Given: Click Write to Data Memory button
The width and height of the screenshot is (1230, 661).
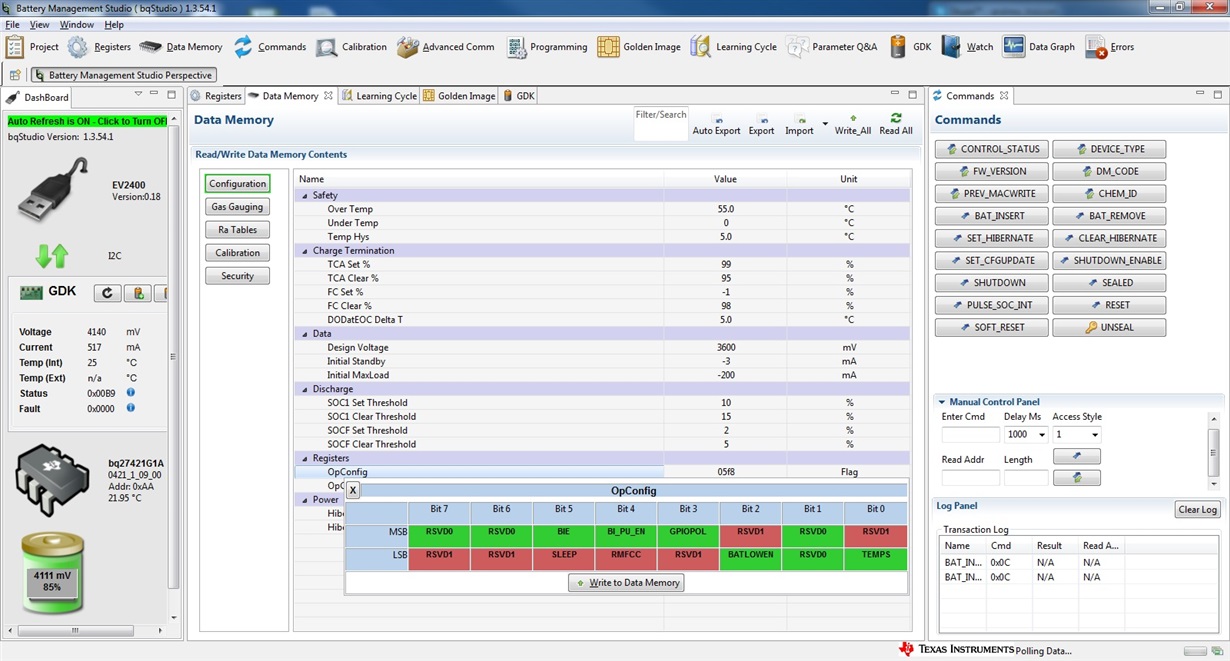Looking at the screenshot, I should click(626, 583).
